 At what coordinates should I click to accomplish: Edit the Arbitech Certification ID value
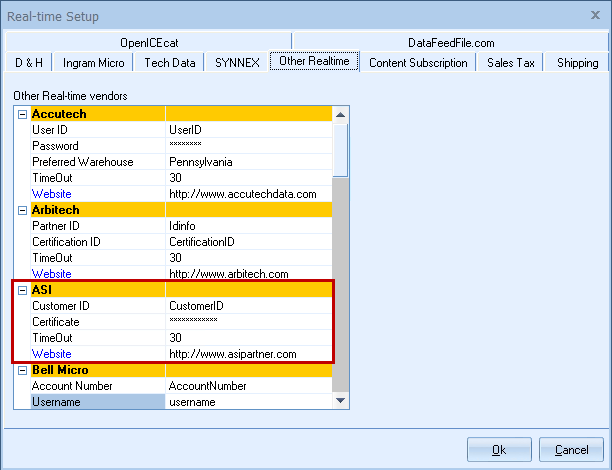(x=249, y=242)
